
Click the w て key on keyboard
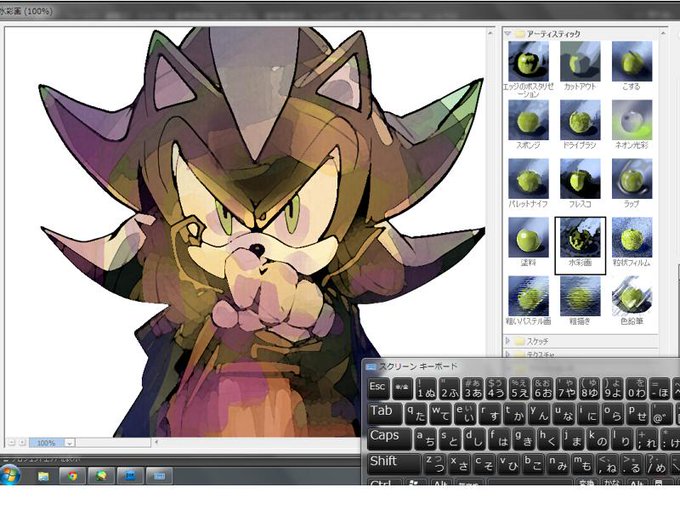(440, 413)
